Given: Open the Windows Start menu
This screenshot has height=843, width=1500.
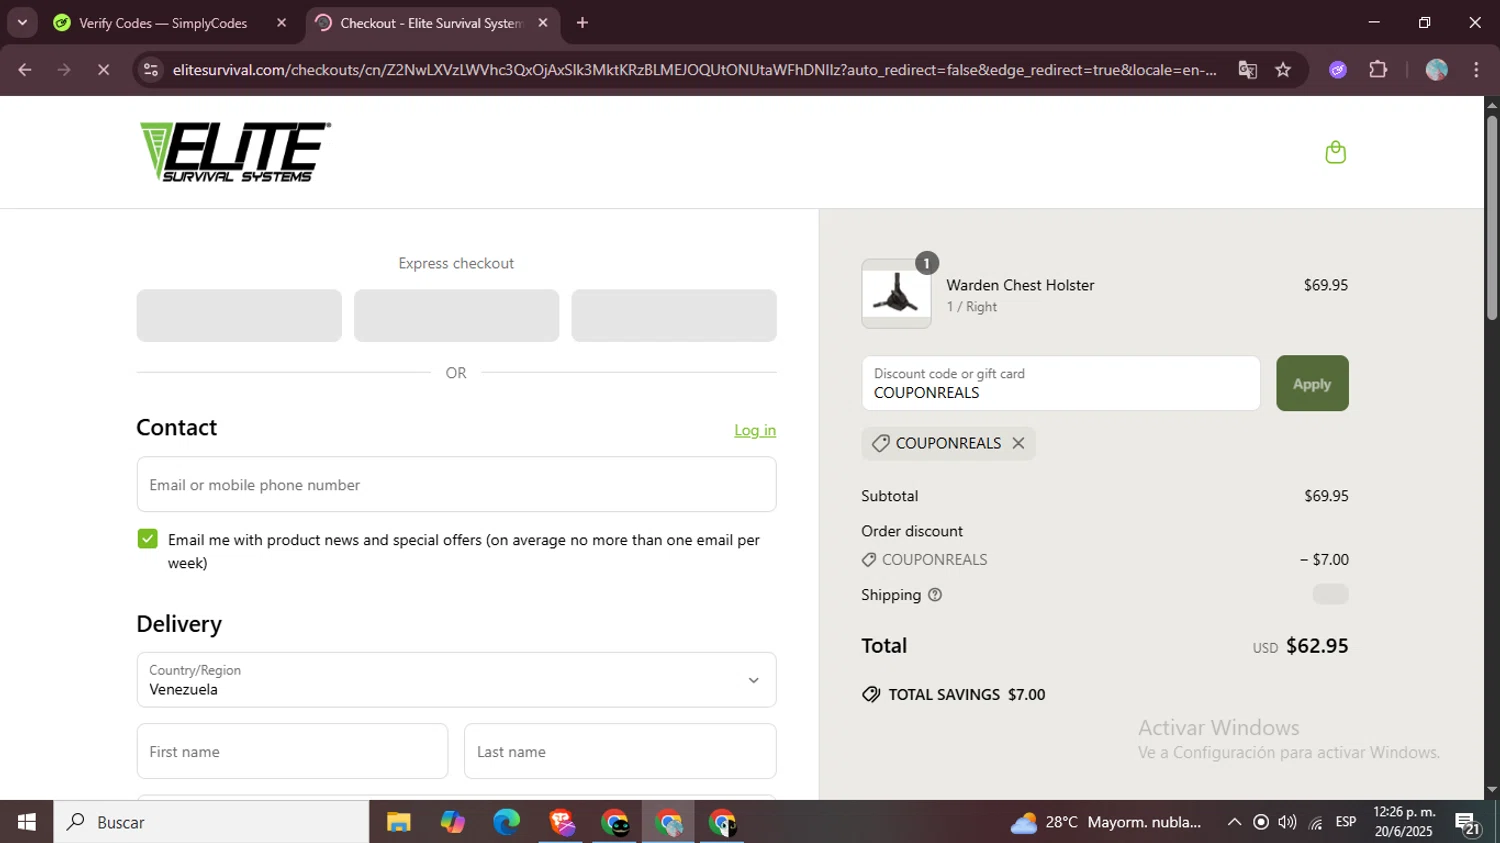Looking at the screenshot, I should (27, 822).
